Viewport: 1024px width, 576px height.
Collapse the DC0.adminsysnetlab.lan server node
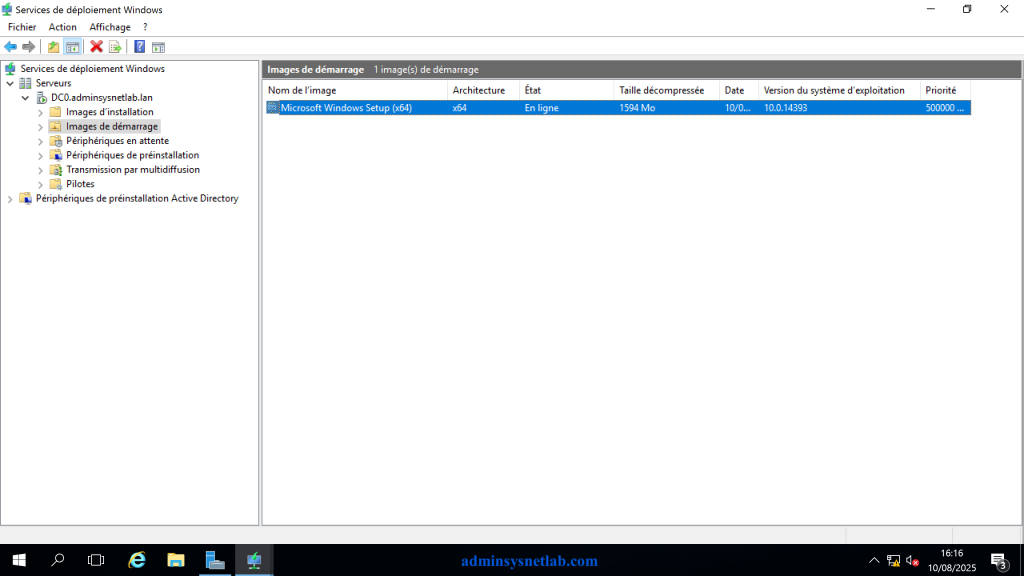tap(25, 98)
